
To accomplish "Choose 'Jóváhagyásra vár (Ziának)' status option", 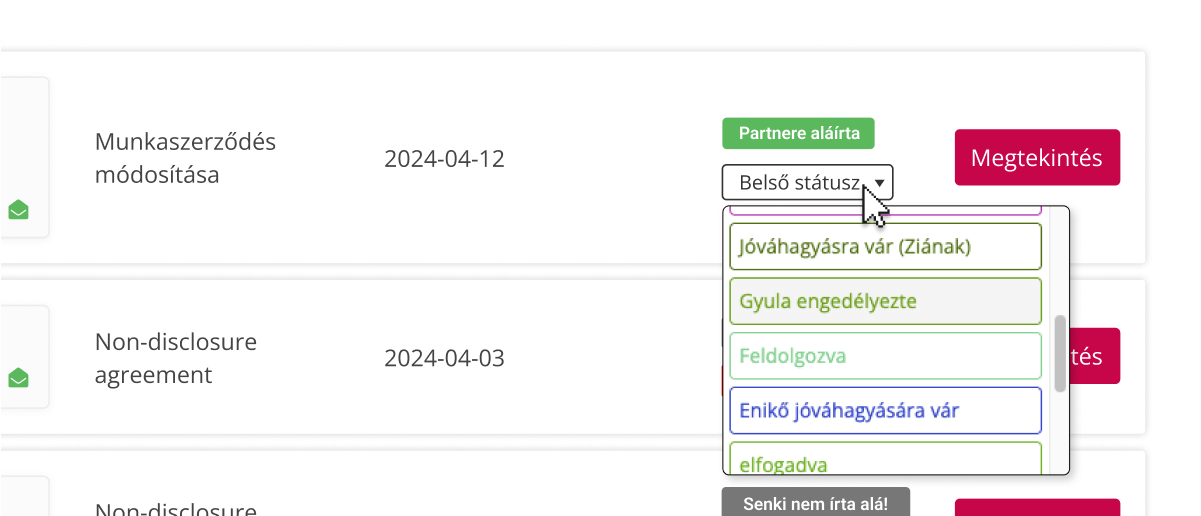I will tap(885, 246).
